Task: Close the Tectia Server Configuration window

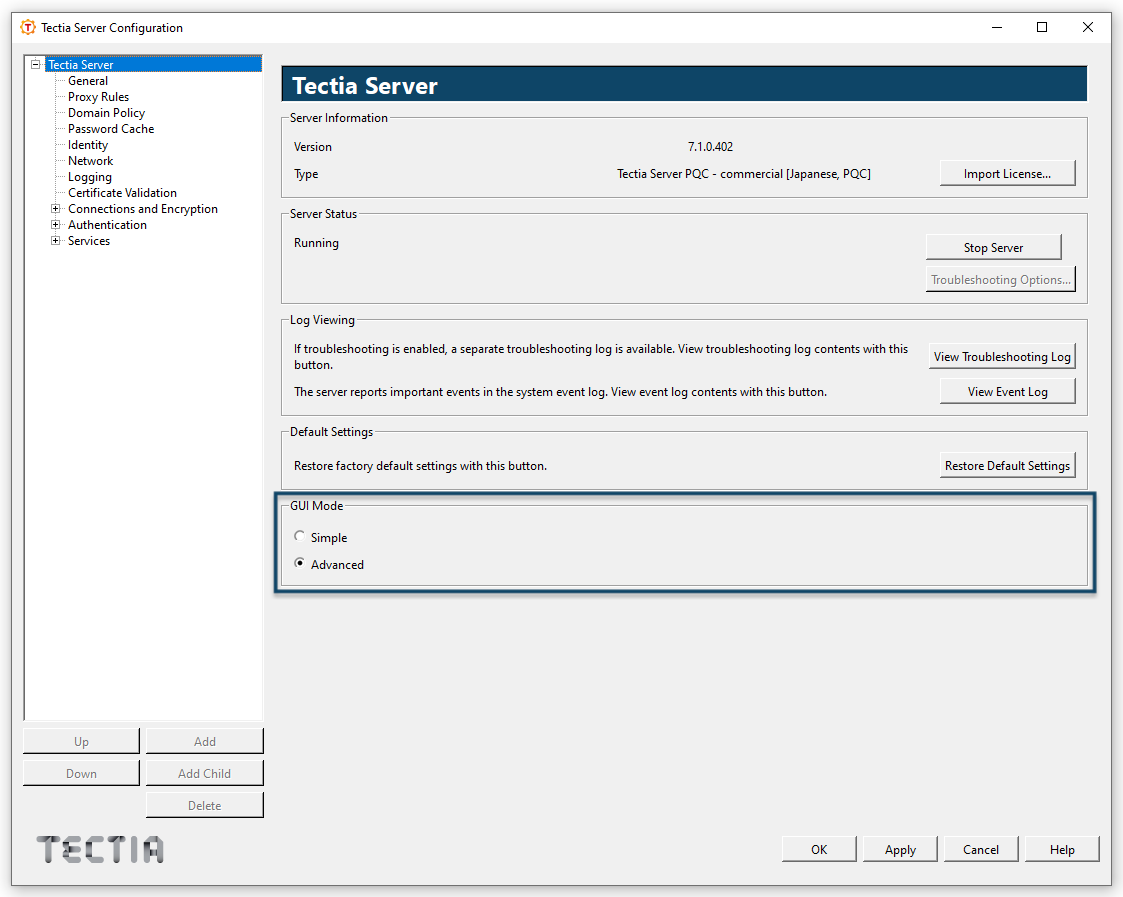Action: (1088, 27)
